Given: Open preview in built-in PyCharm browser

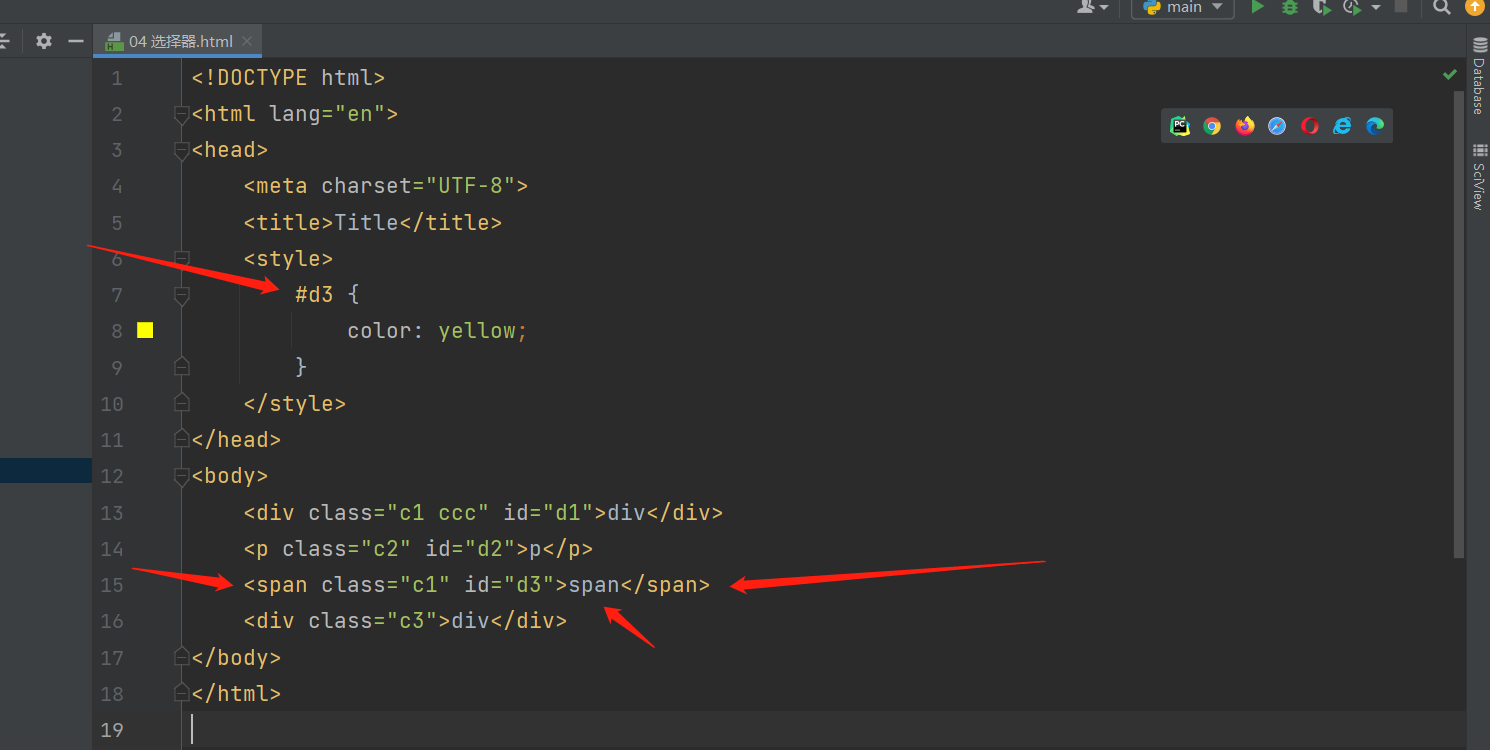Looking at the screenshot, I should [1180, 126].
